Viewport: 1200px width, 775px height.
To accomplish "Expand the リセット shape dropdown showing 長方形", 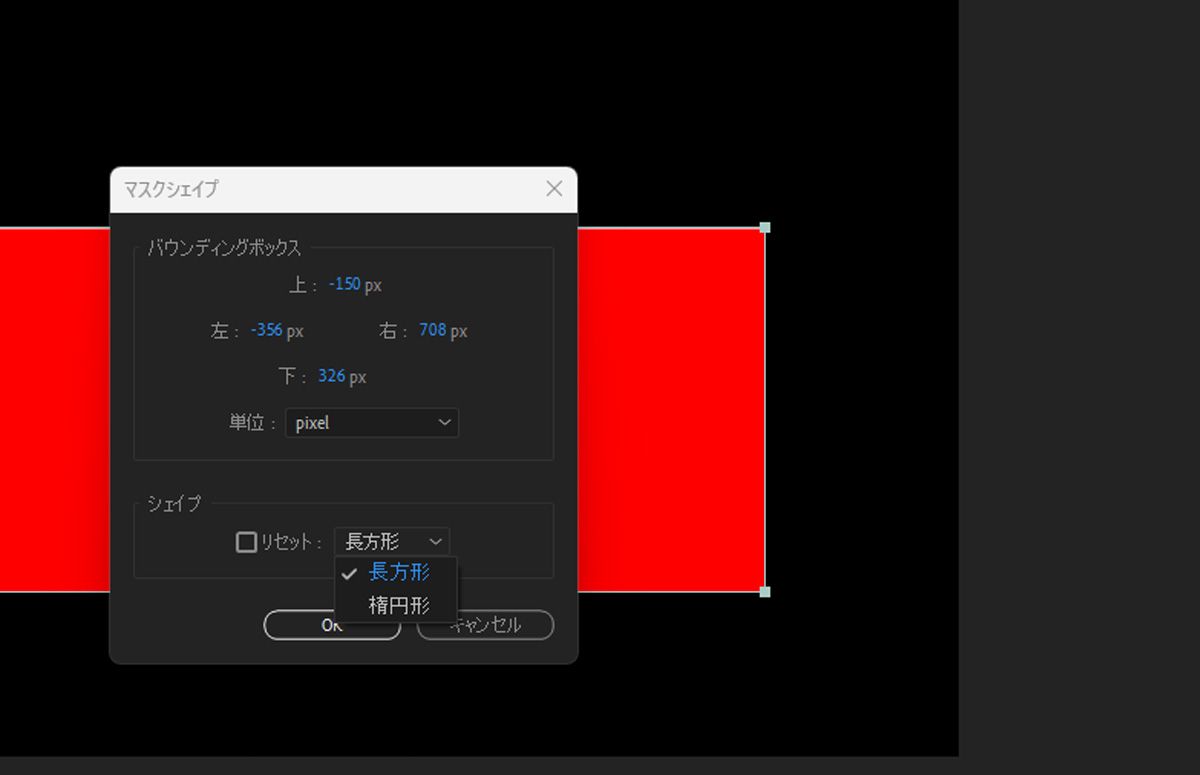I will [392, 541].
